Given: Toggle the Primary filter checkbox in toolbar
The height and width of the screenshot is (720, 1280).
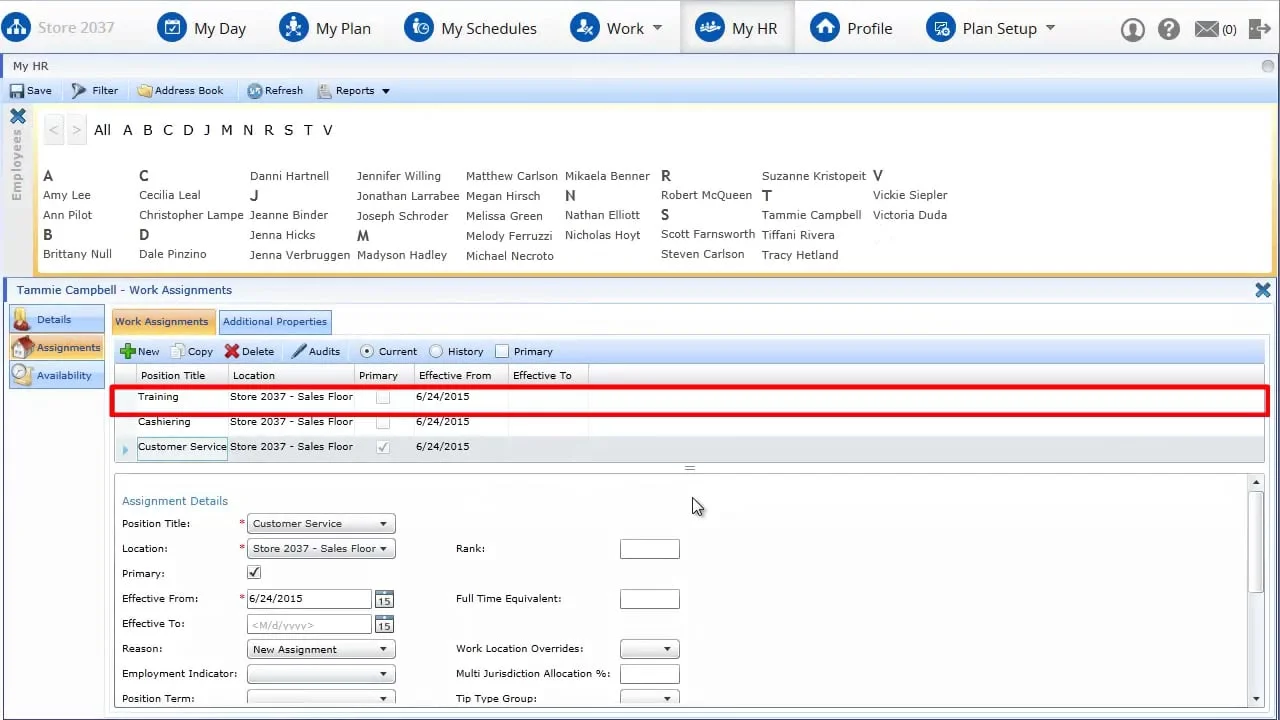Looking at the screenshot, I should coord(502,351).
